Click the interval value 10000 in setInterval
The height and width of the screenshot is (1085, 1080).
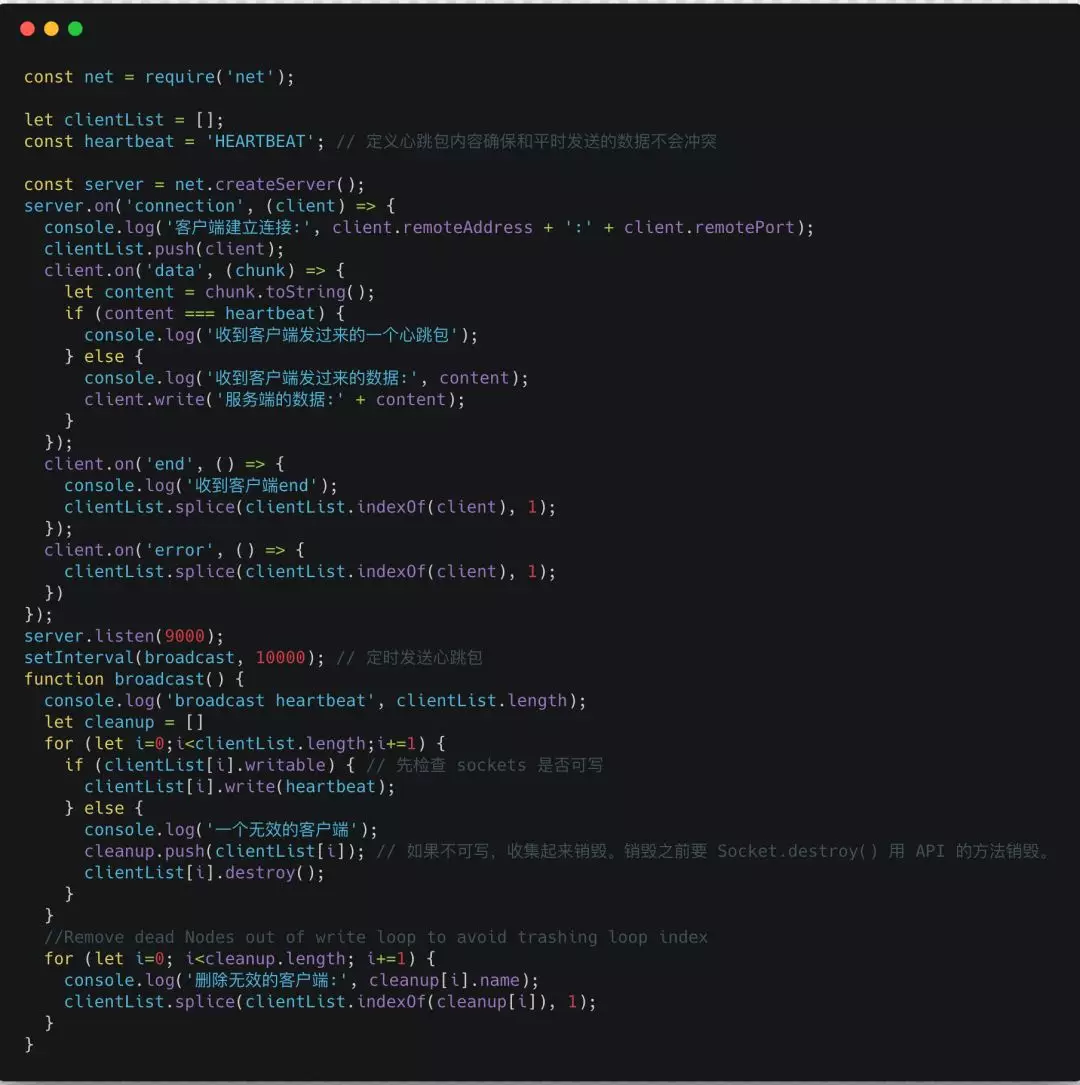click(280, 657)
